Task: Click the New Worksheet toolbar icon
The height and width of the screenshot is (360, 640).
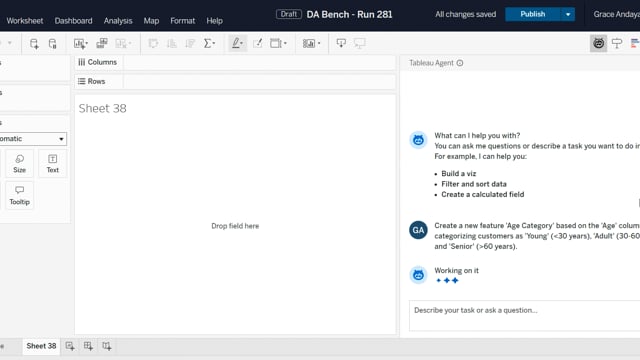Action: pyautogui.click(x=80, y=44)
